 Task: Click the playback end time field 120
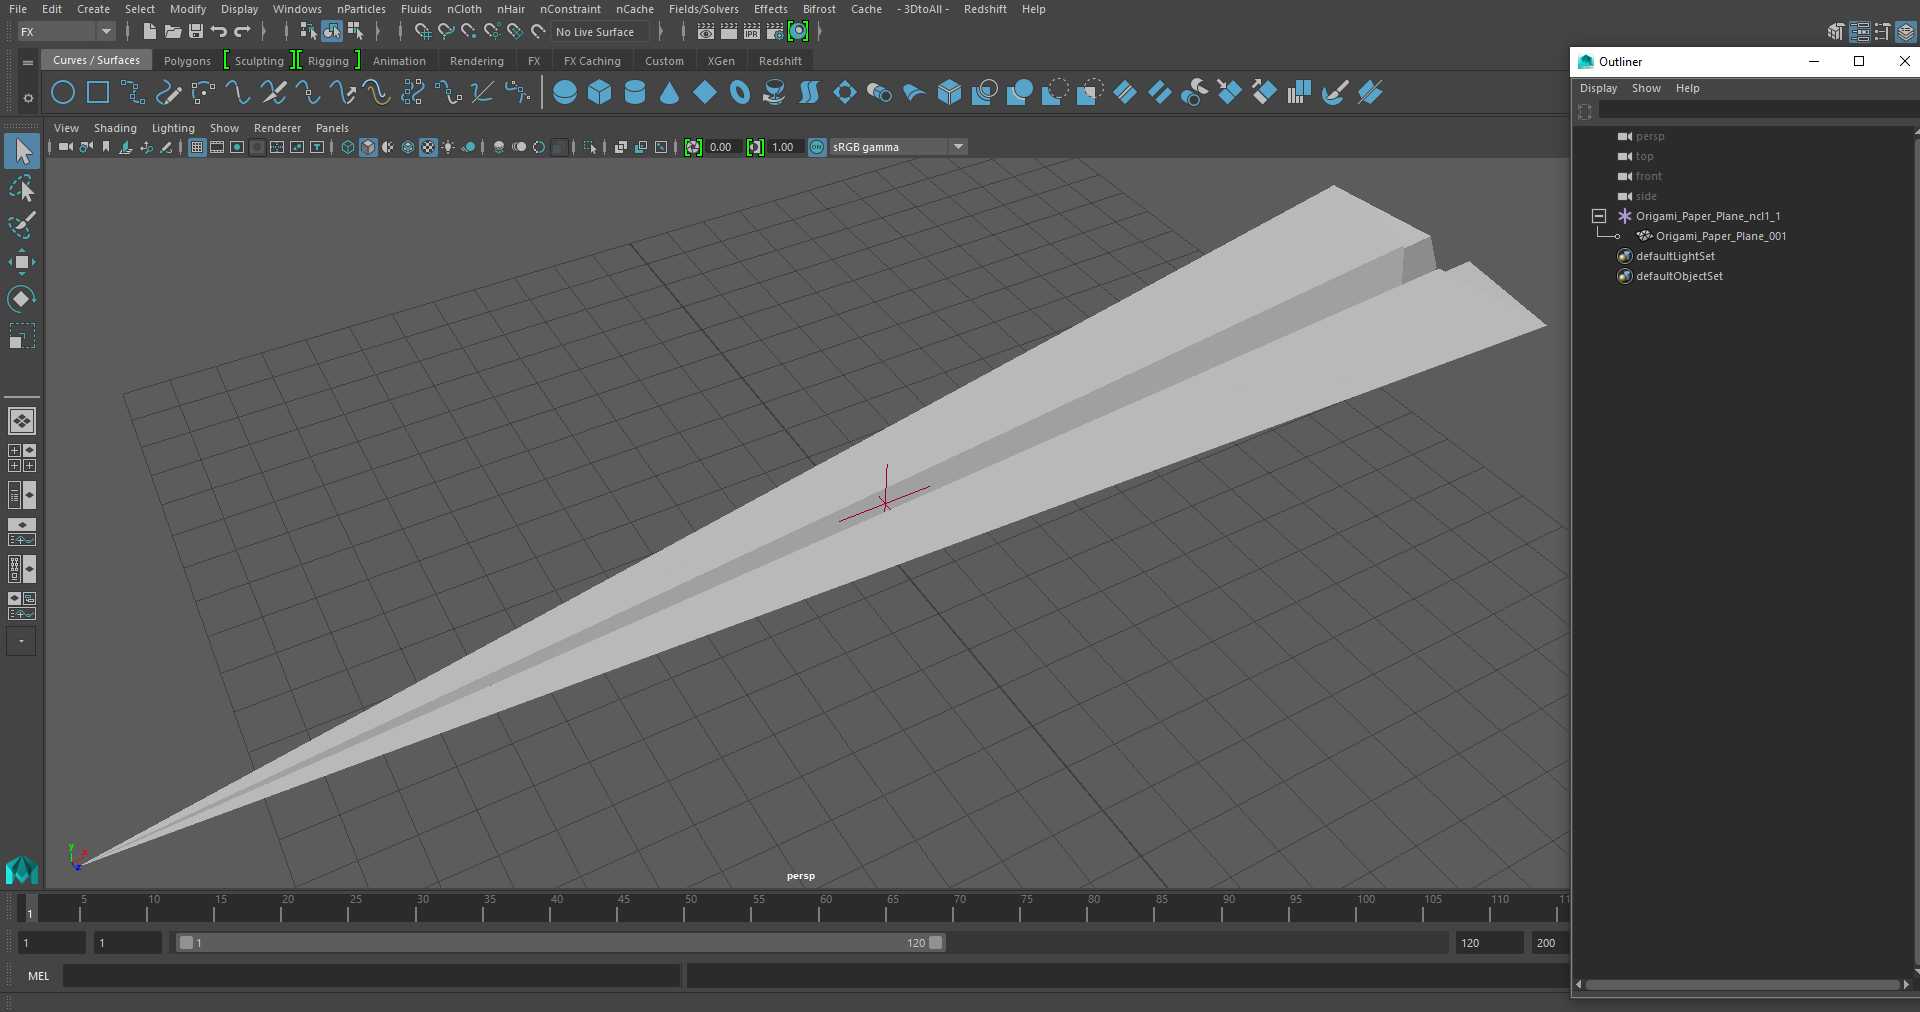tap(1488, 943)
